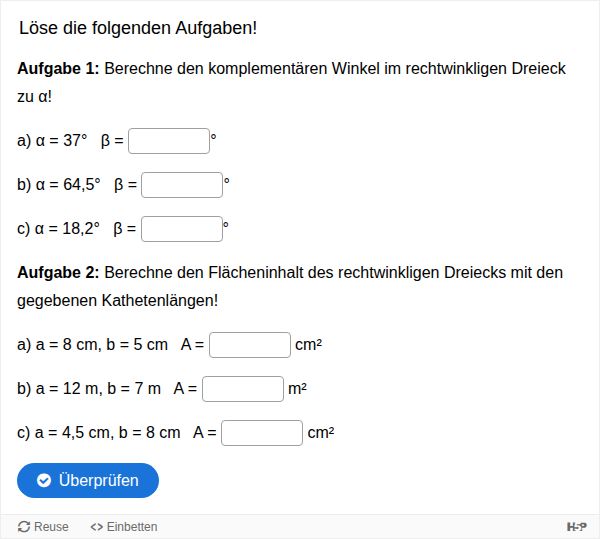This screenshot has height=539, width=600.
Task: Click the H5P logo icon
Action: (577, 527)
